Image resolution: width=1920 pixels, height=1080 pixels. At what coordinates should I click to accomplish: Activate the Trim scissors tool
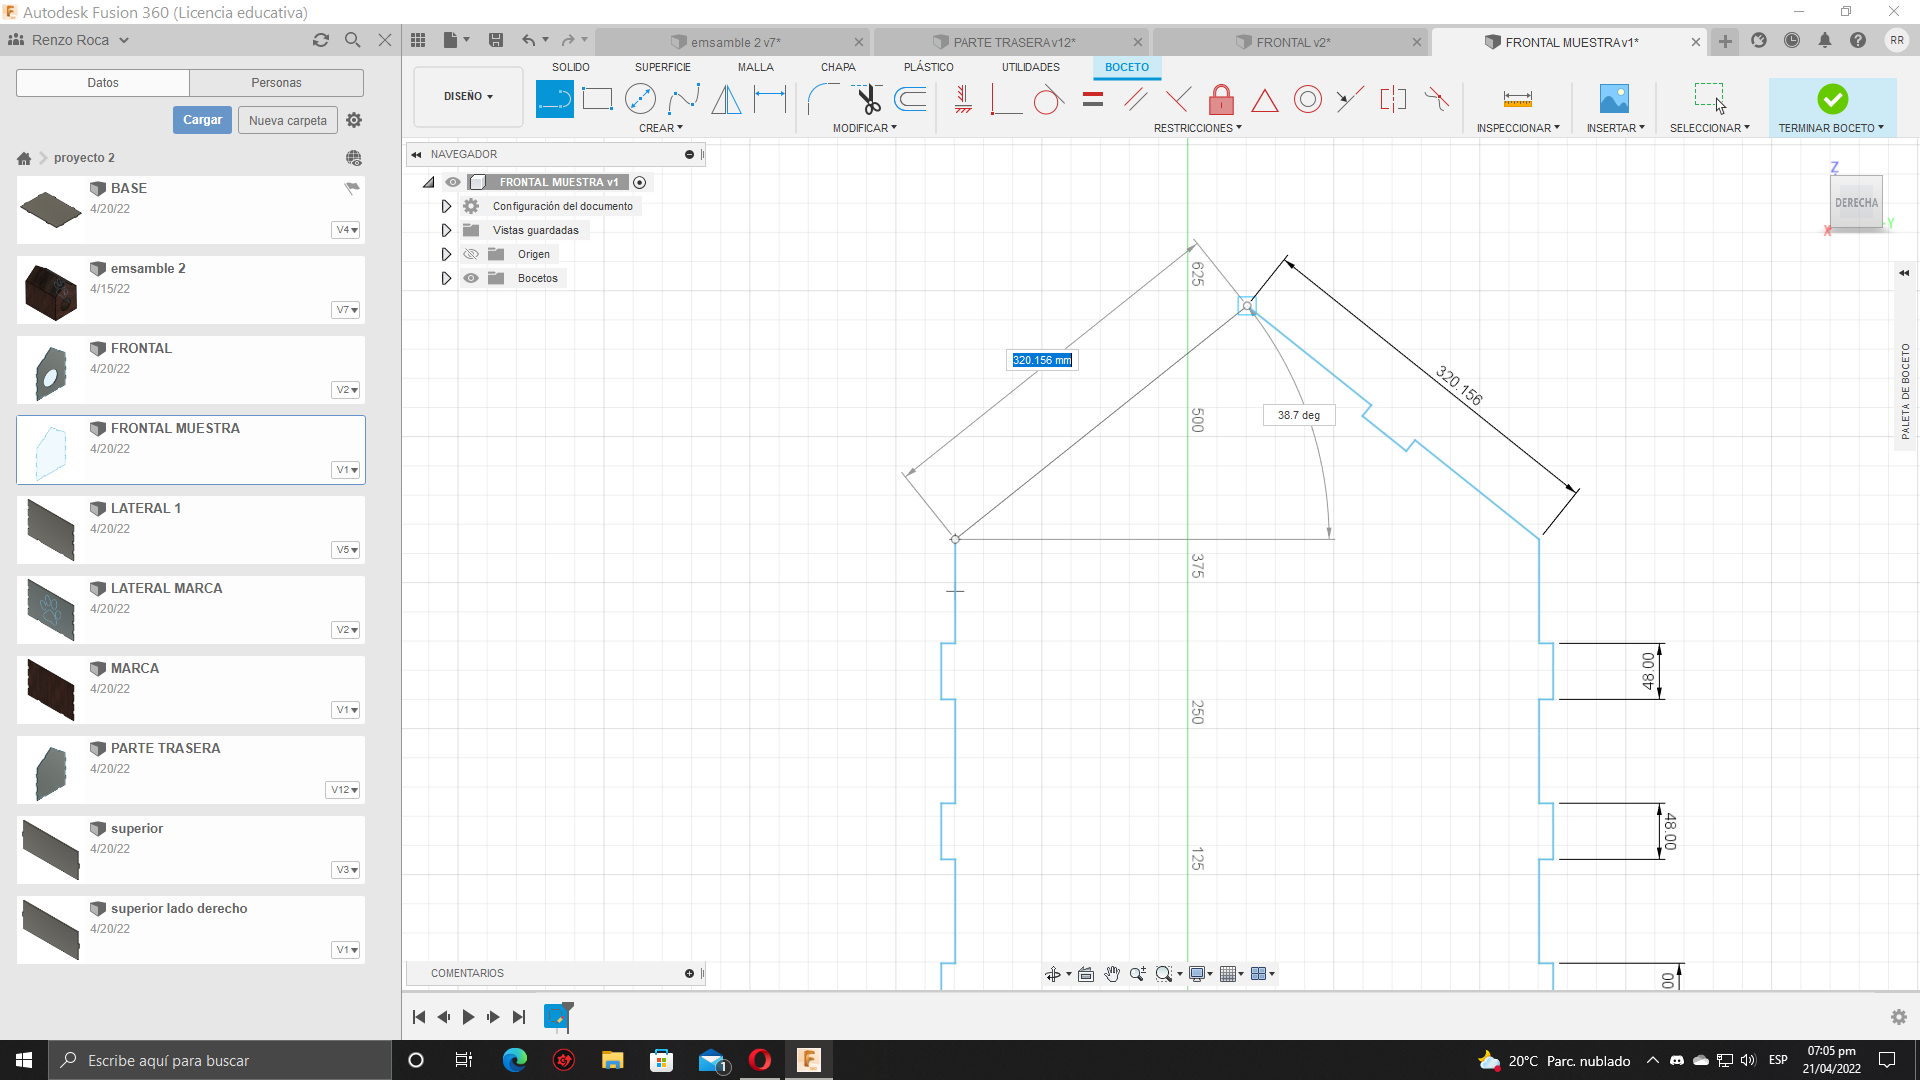[868, 99]
